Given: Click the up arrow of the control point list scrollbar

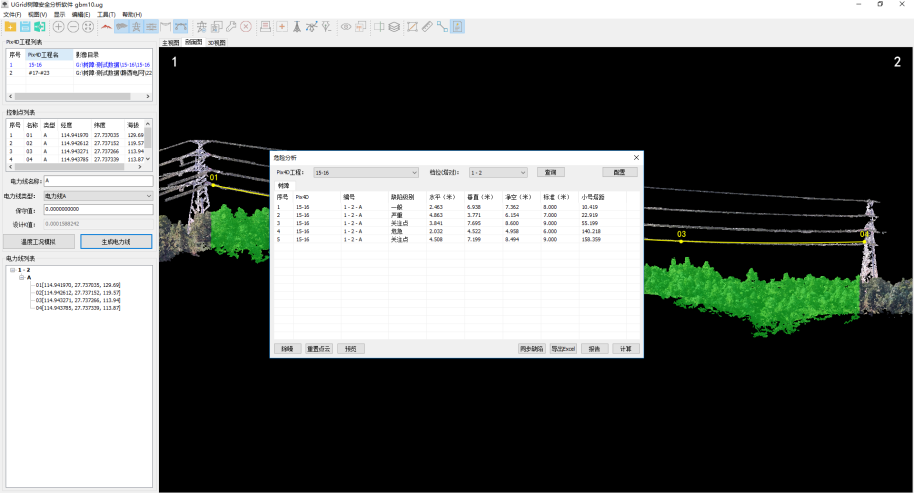Looking at the screenshot, I should click(x=148, y=124).
